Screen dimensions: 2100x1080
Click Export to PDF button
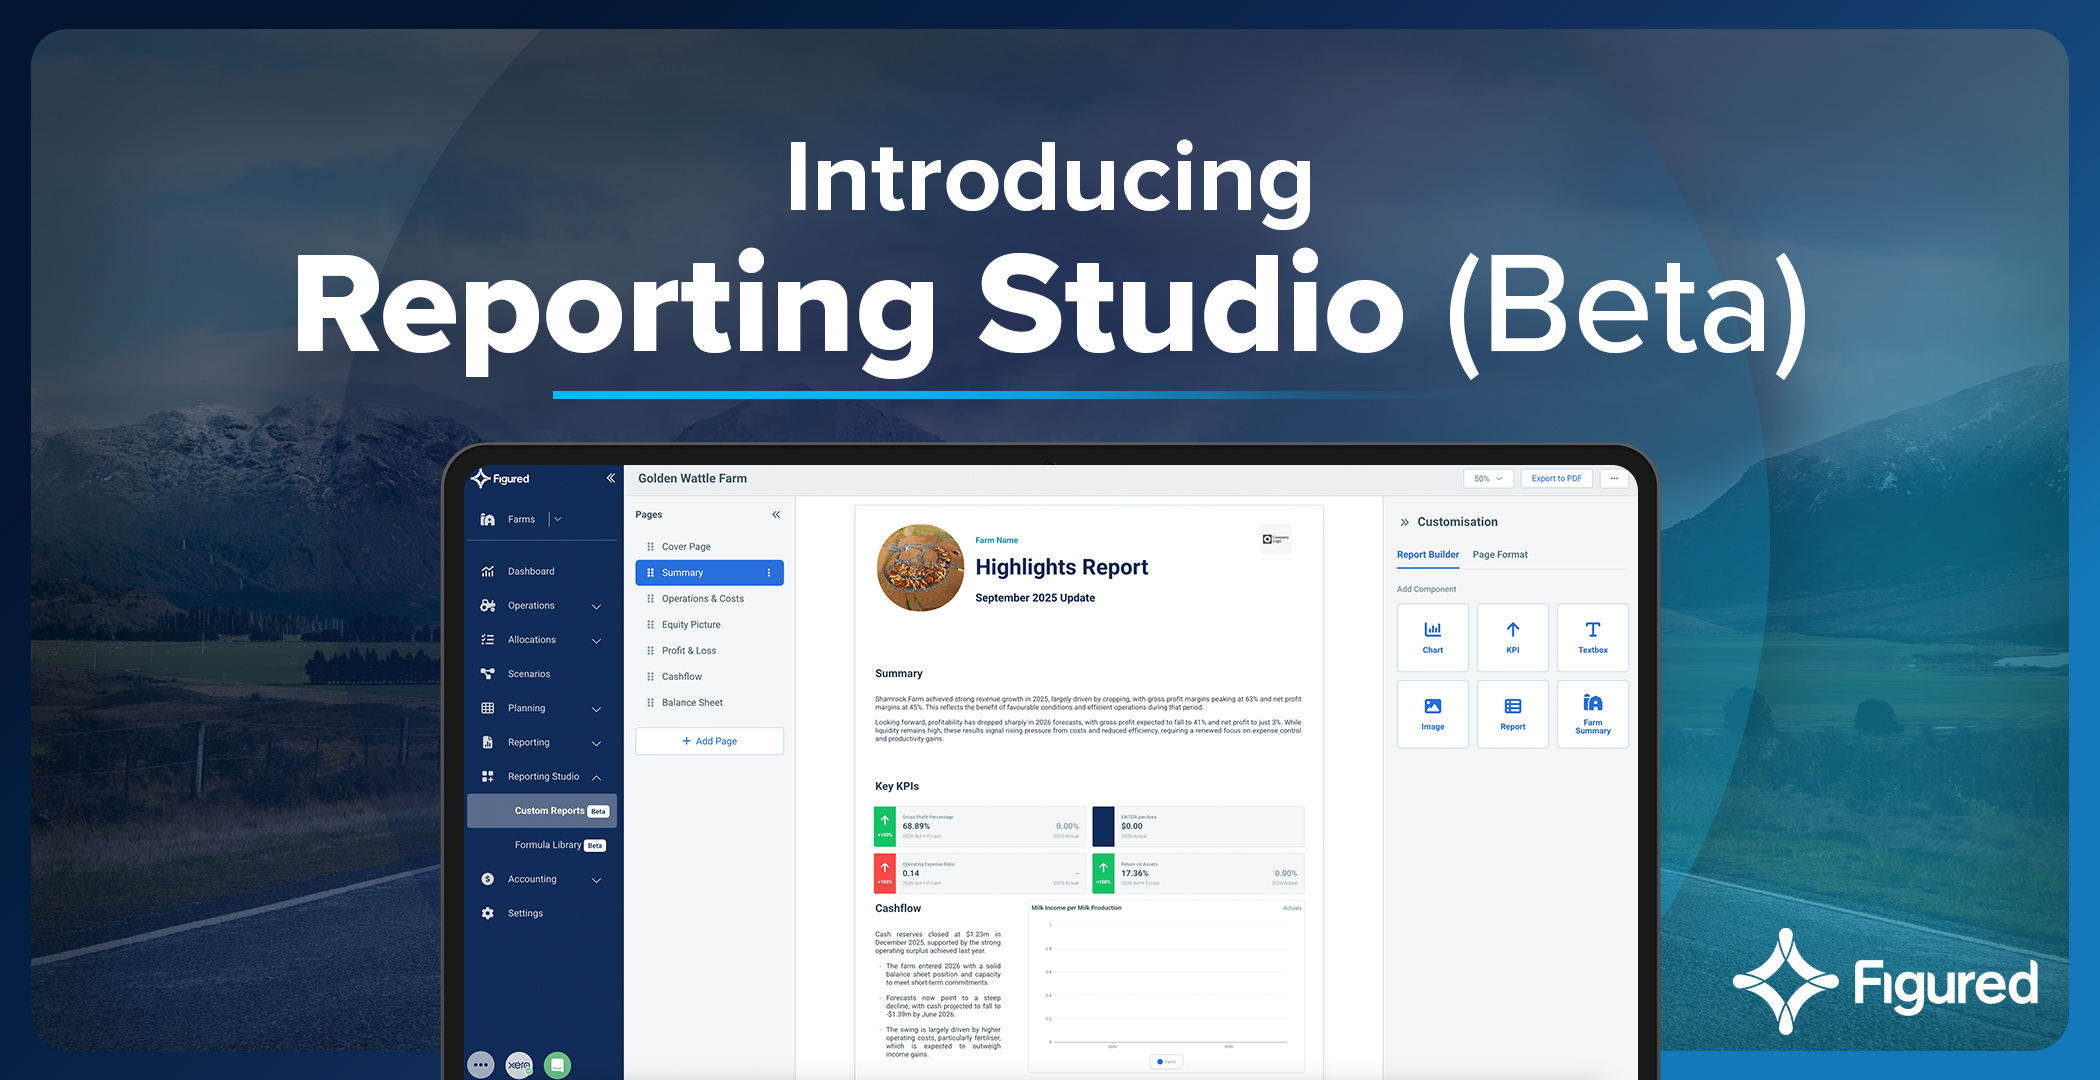click(1556, 478)
